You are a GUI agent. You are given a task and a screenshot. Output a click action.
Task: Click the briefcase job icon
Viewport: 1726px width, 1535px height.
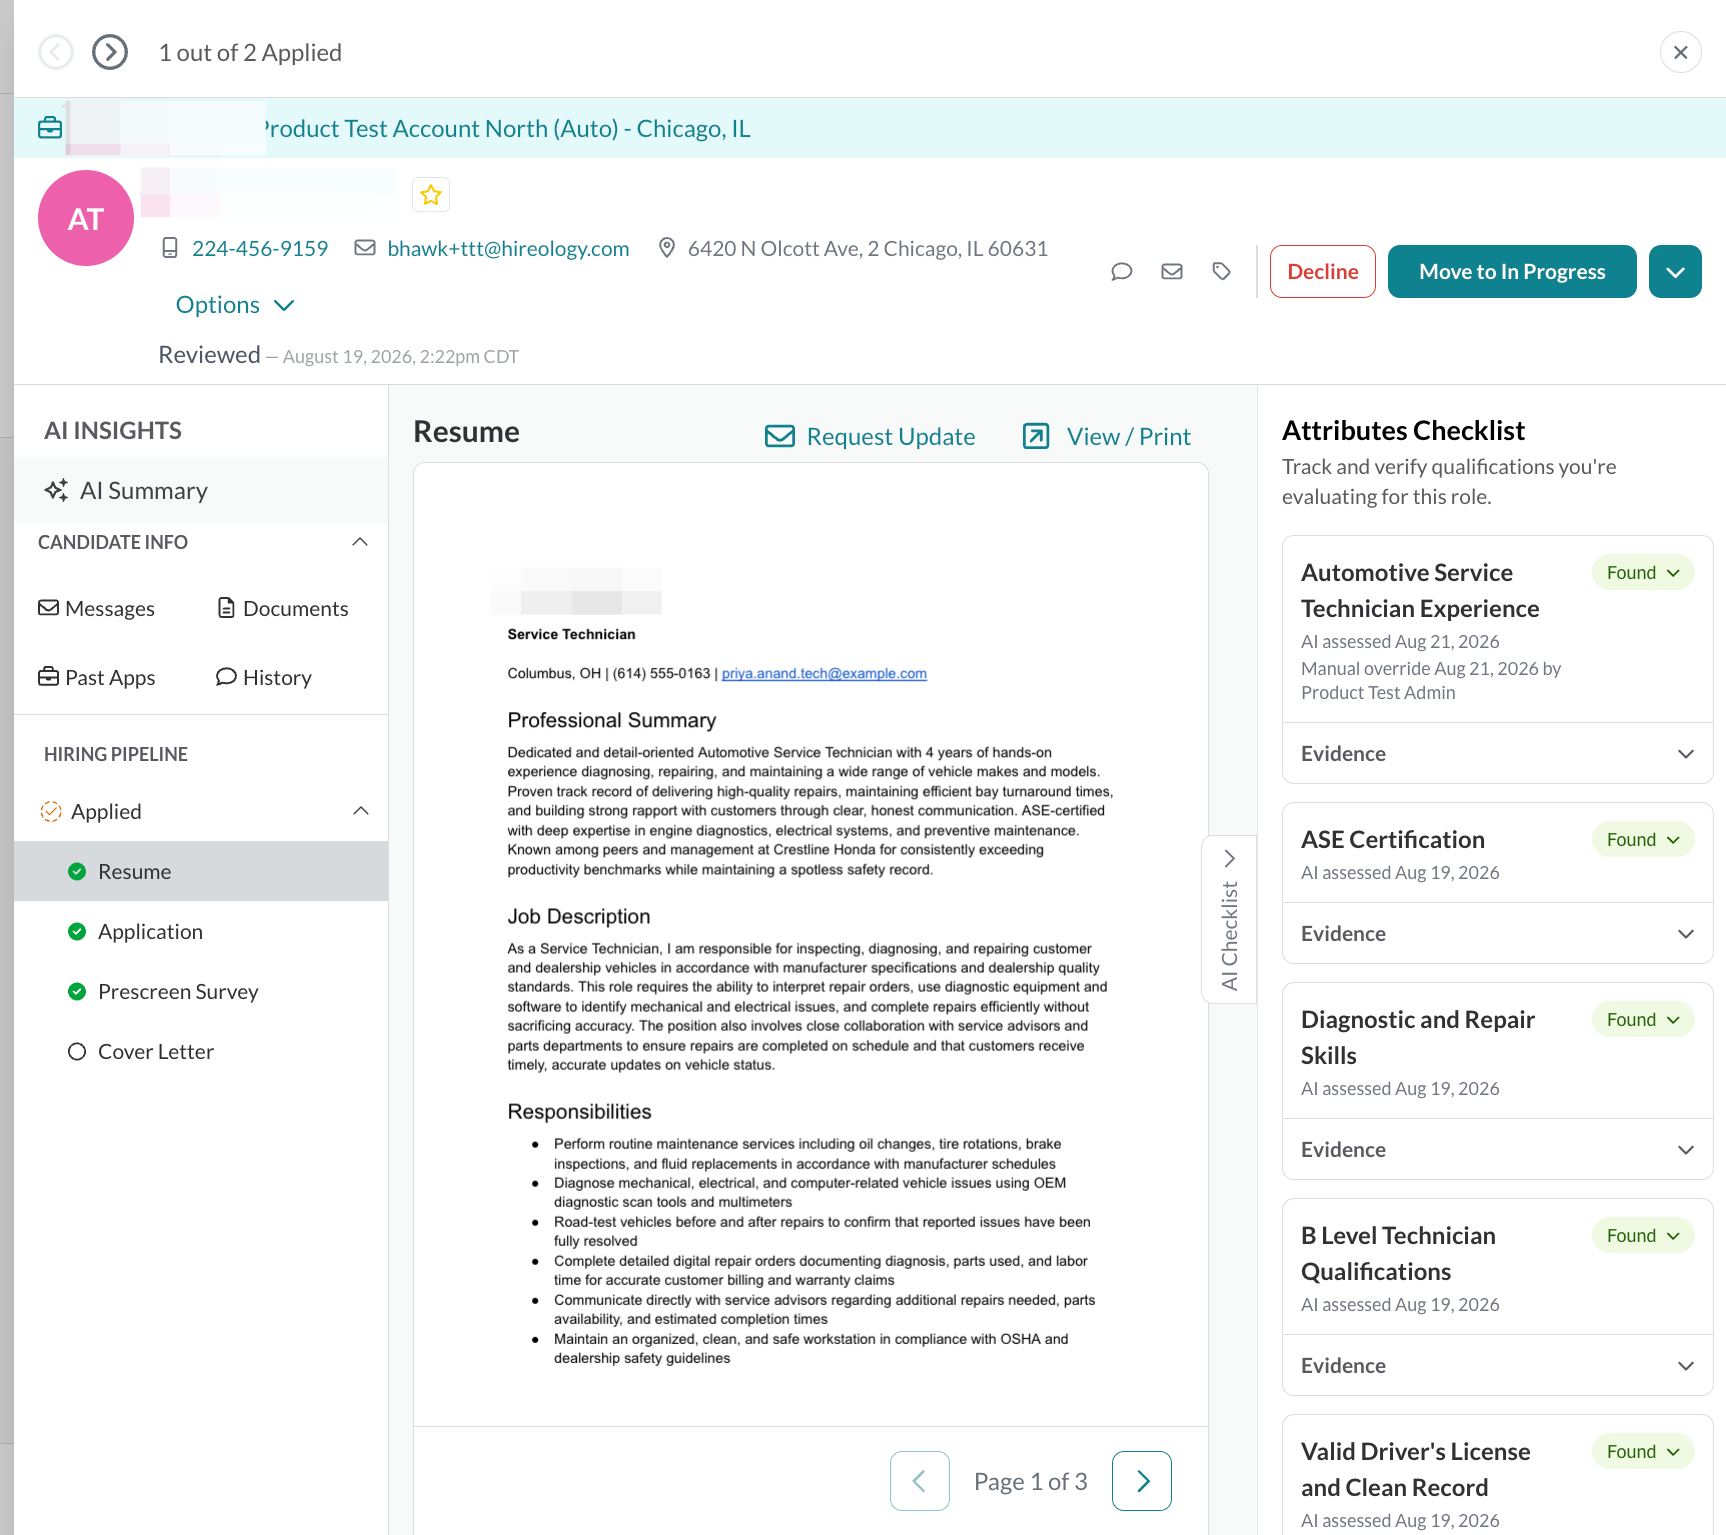[x=50, y=128]
